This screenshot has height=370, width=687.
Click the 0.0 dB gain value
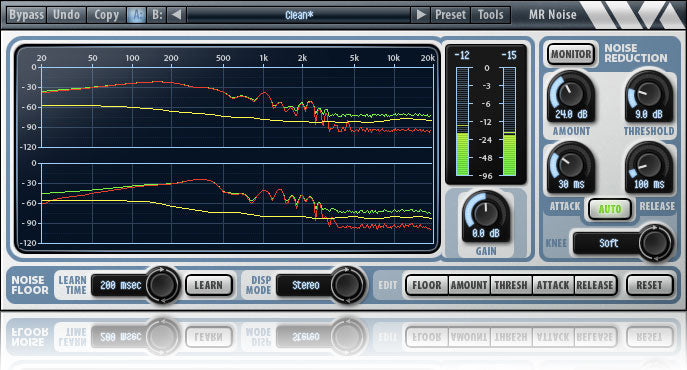pos(485,233)
